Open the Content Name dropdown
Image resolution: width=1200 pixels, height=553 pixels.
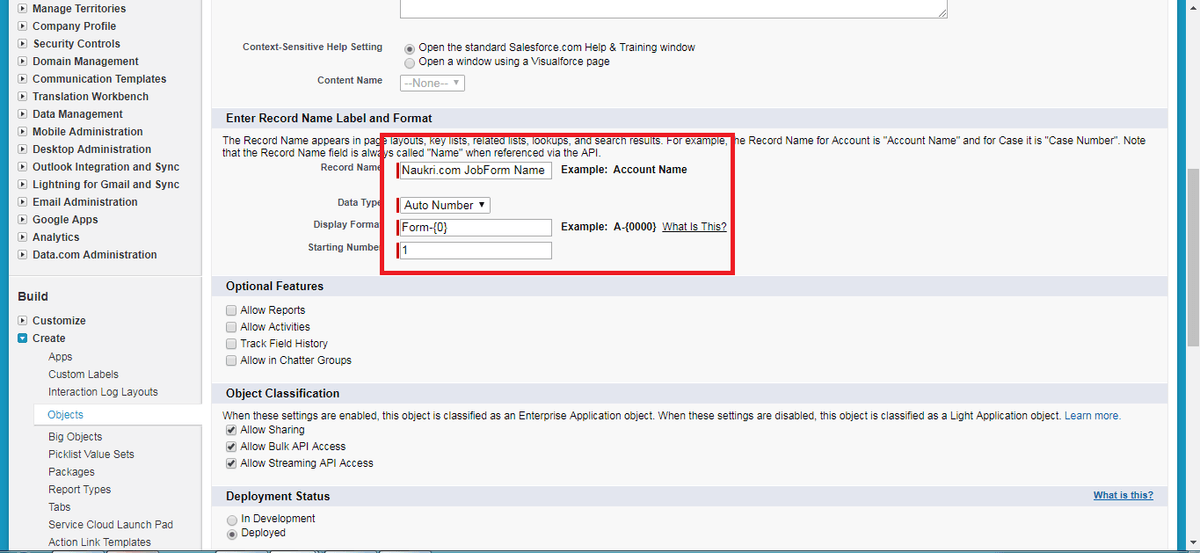tap(432, 83)
